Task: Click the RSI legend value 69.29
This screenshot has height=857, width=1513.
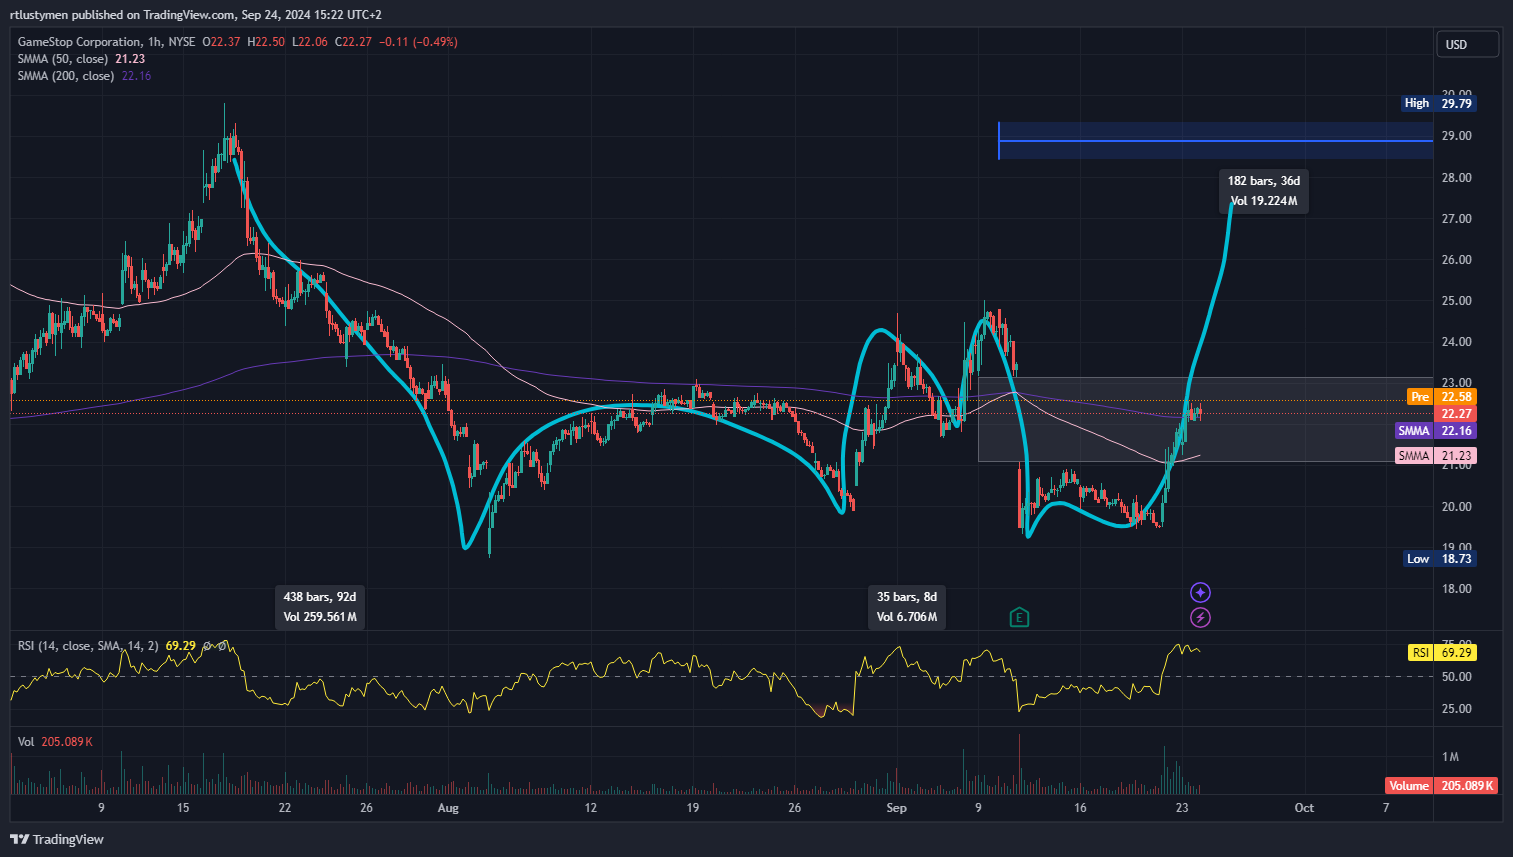Action: click(x=180, y=646)
